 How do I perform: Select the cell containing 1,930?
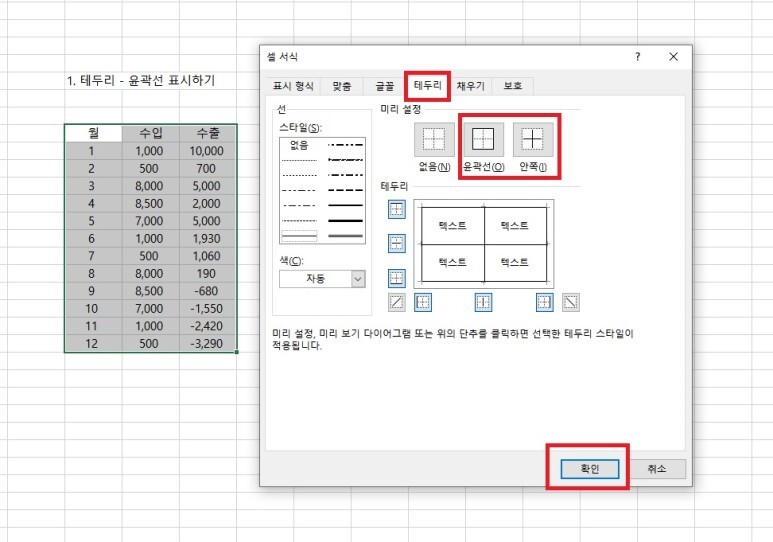[208, 239]
